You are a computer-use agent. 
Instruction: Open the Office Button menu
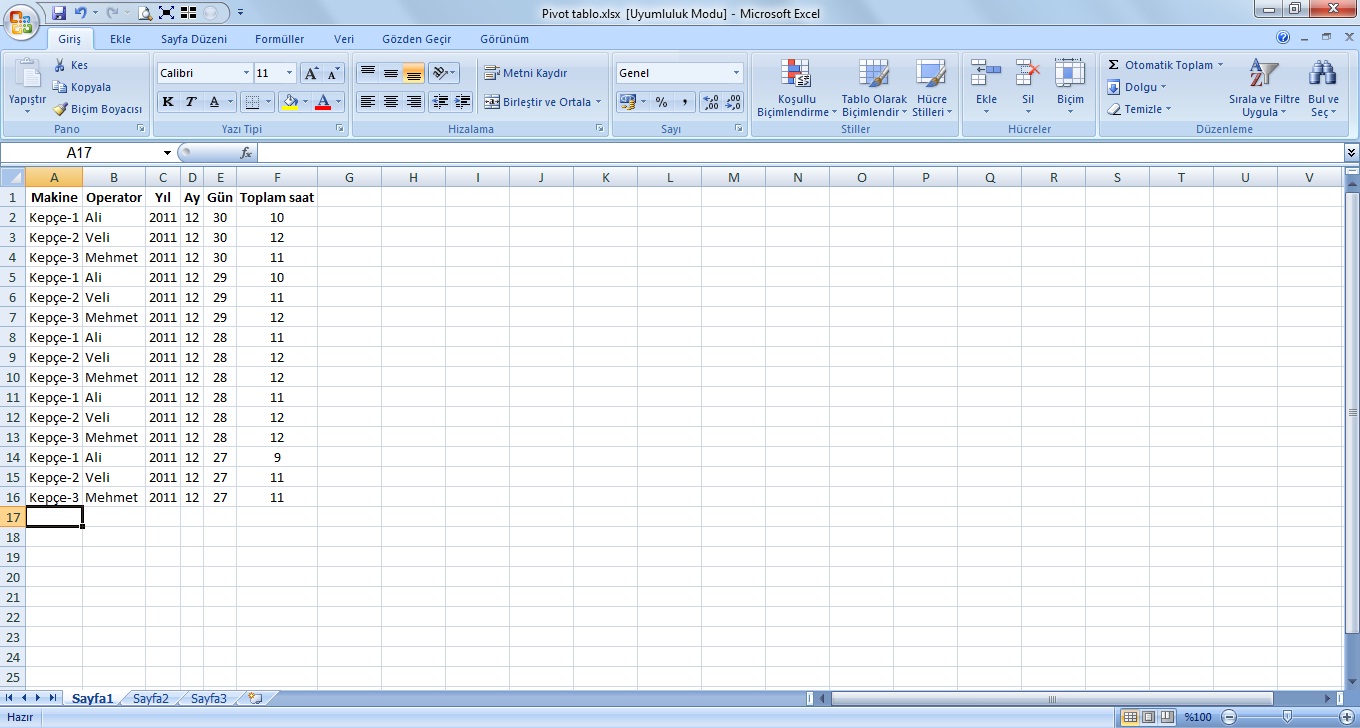click(21, 20)
